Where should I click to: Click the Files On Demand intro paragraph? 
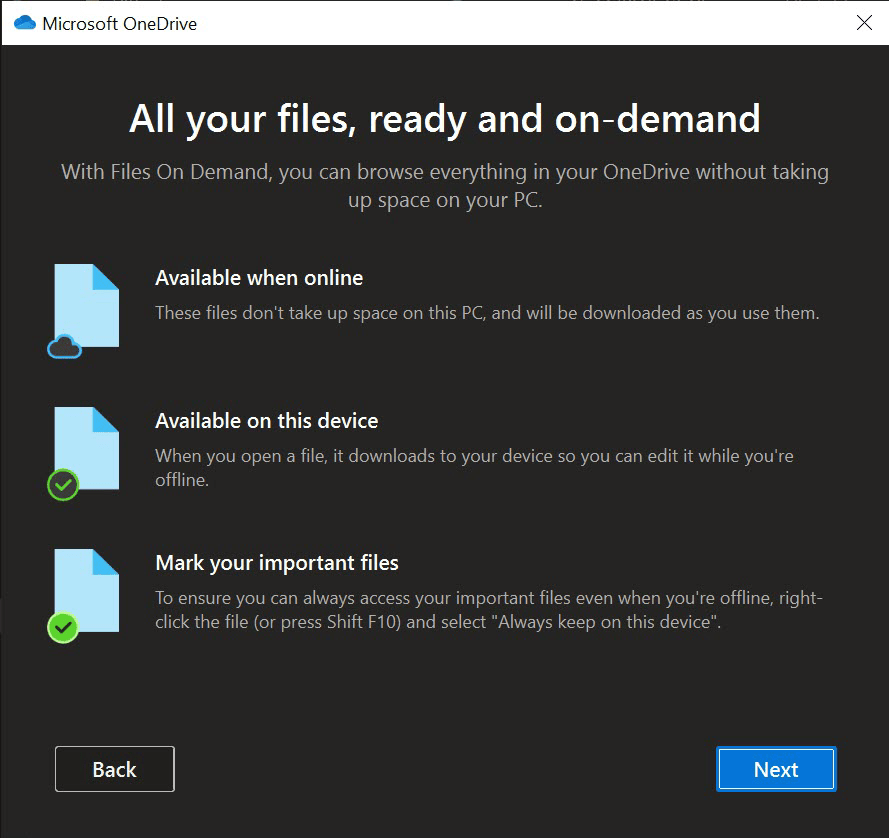[x=444, y=185]
